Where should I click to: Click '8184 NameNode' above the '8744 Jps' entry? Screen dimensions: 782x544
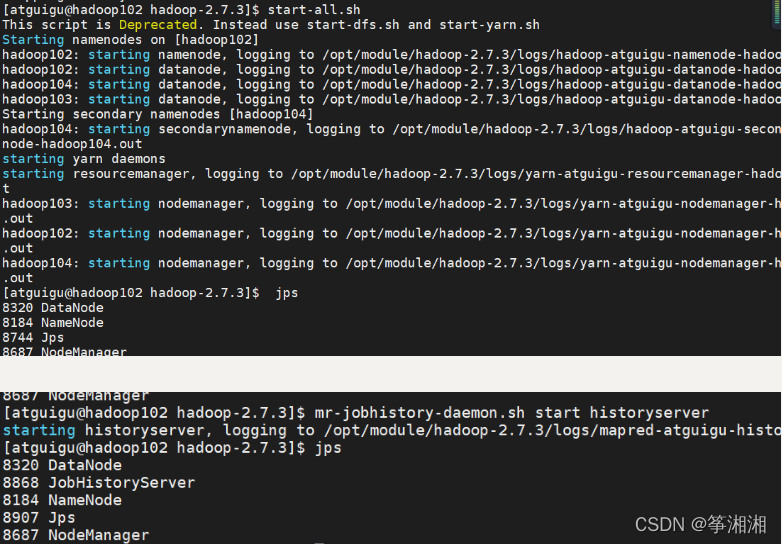pos(53,323)
